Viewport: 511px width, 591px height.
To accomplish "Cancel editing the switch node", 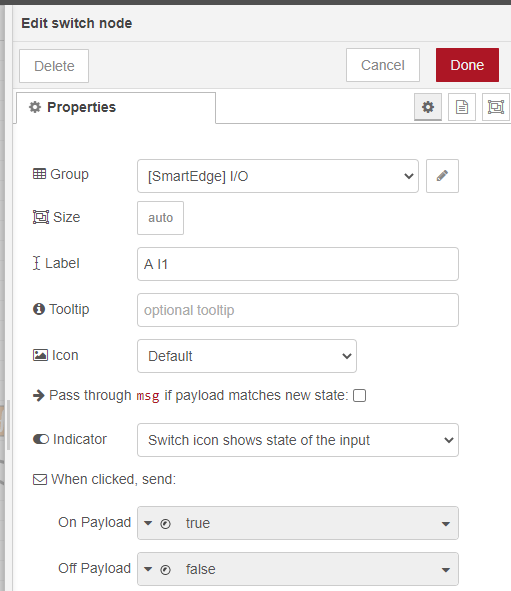I will [383, 65].
